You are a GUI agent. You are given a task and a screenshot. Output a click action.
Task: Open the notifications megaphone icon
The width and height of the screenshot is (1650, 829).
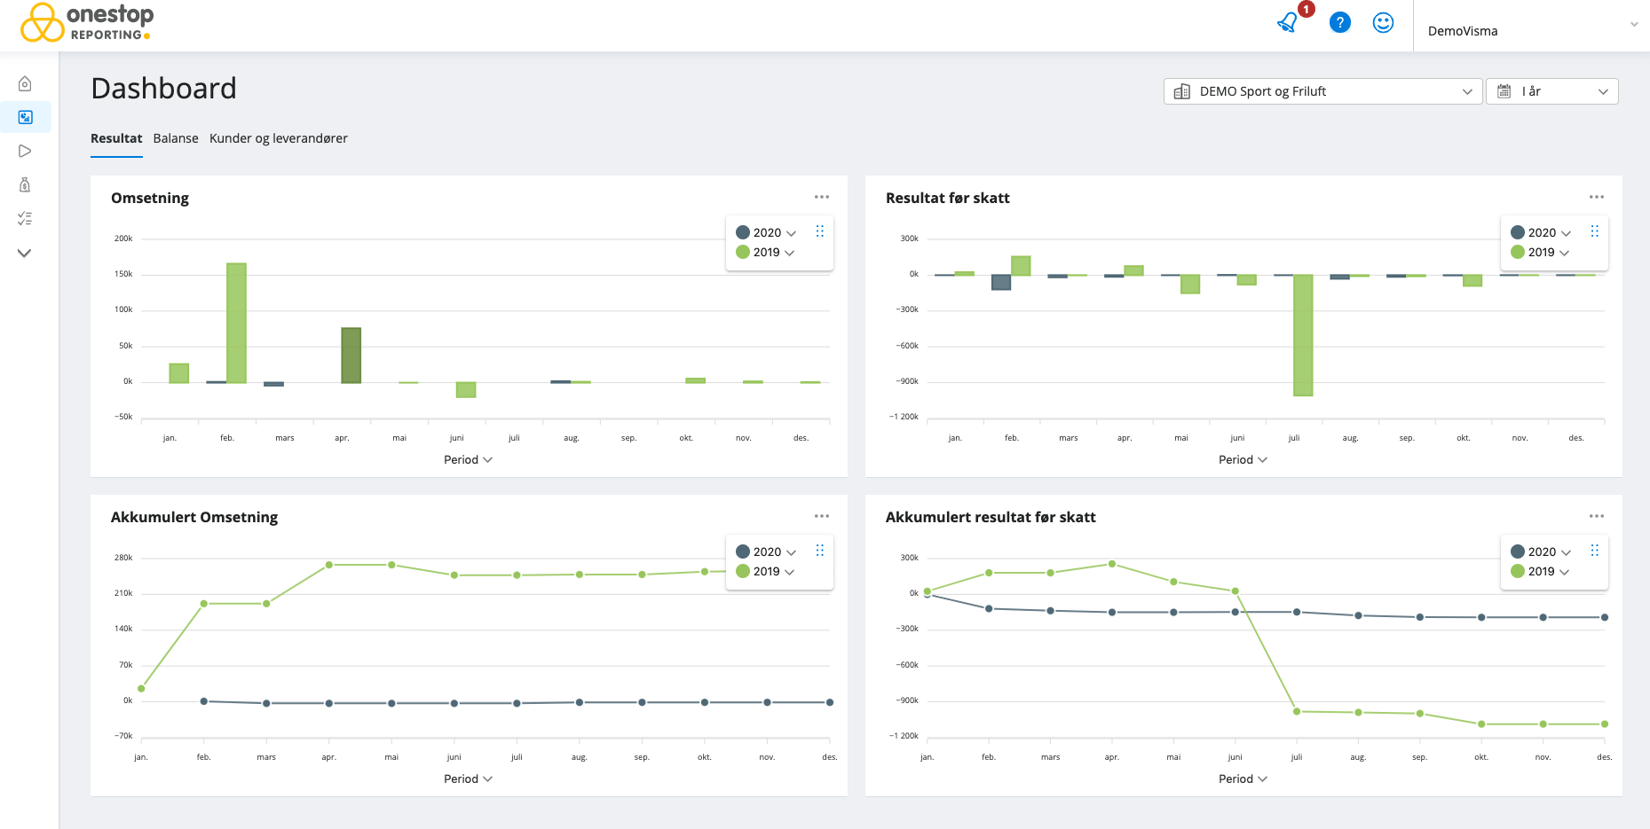pos(1288,23)
